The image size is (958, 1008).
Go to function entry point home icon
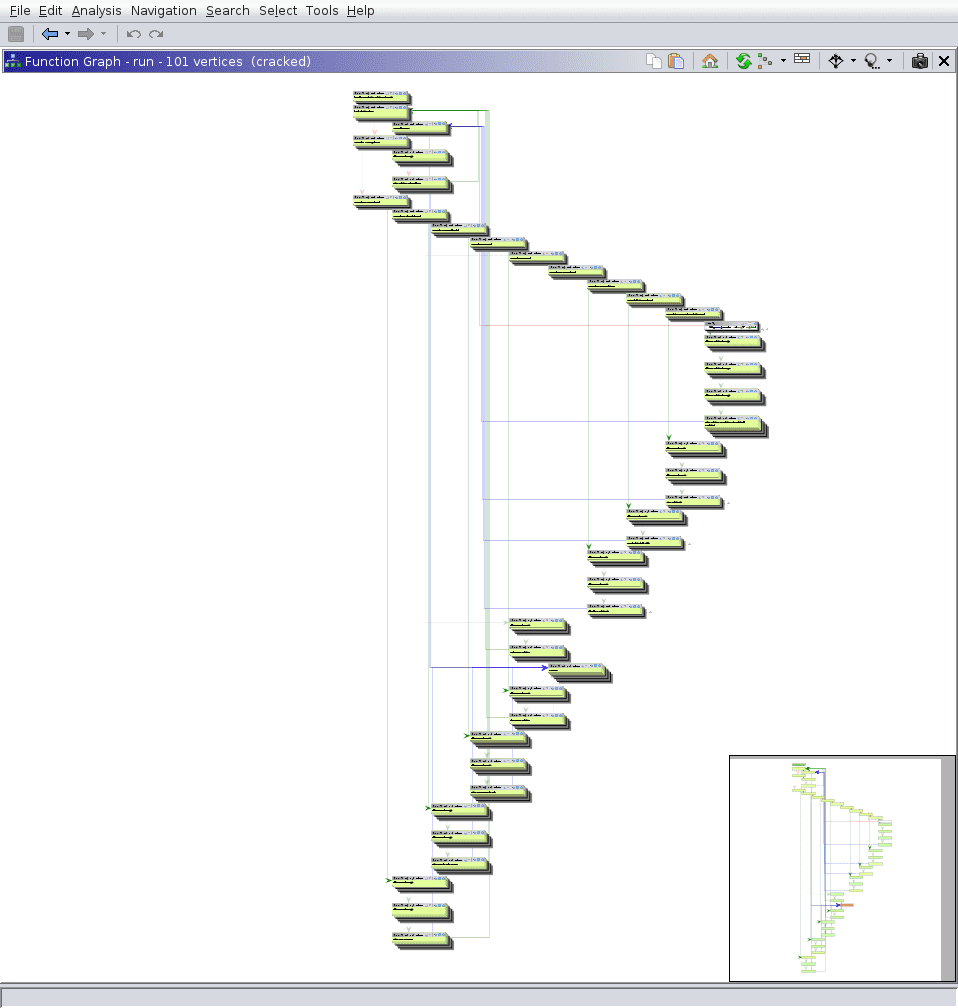point(710,61)
